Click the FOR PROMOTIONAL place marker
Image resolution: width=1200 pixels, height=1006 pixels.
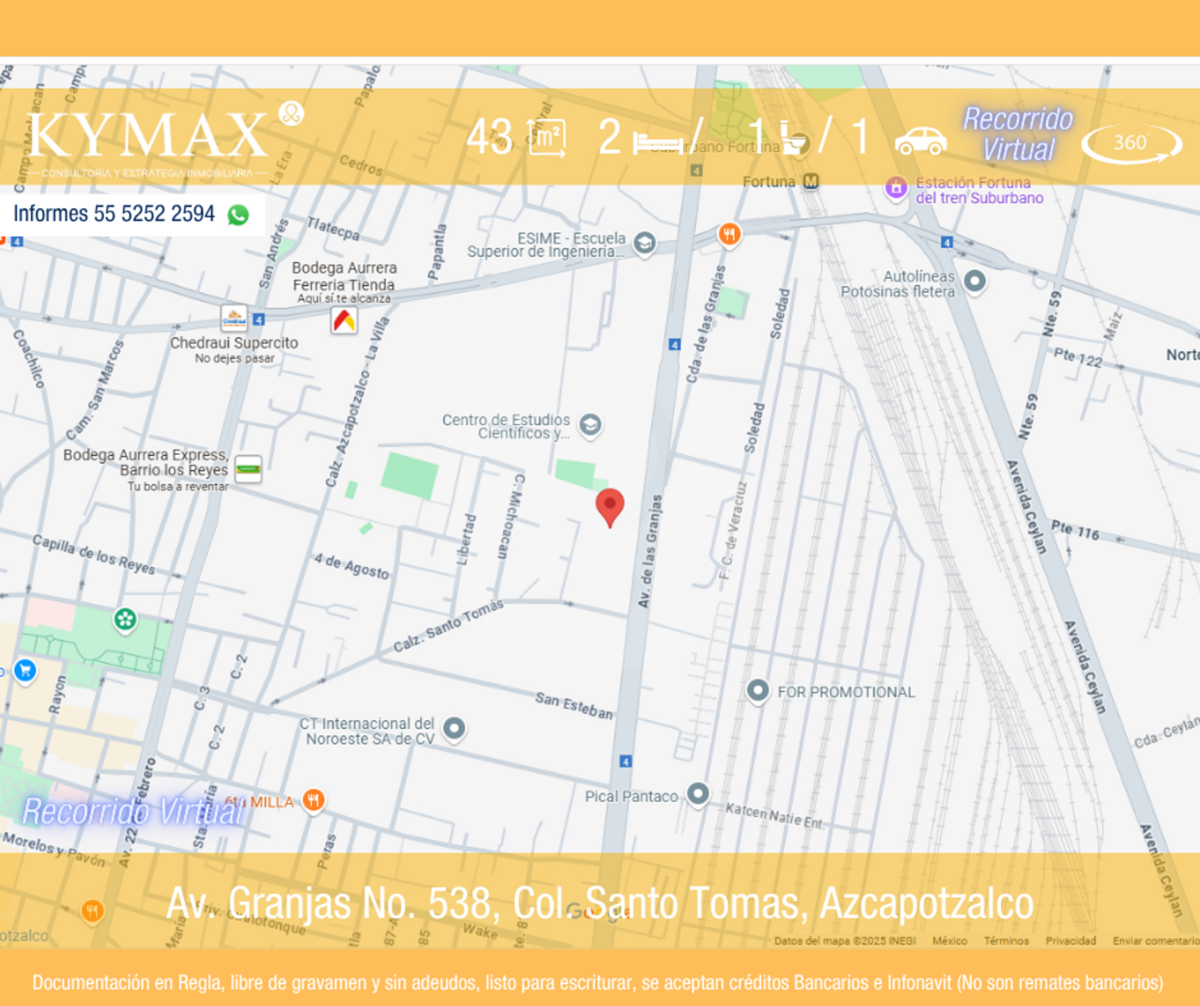[758, 690]
